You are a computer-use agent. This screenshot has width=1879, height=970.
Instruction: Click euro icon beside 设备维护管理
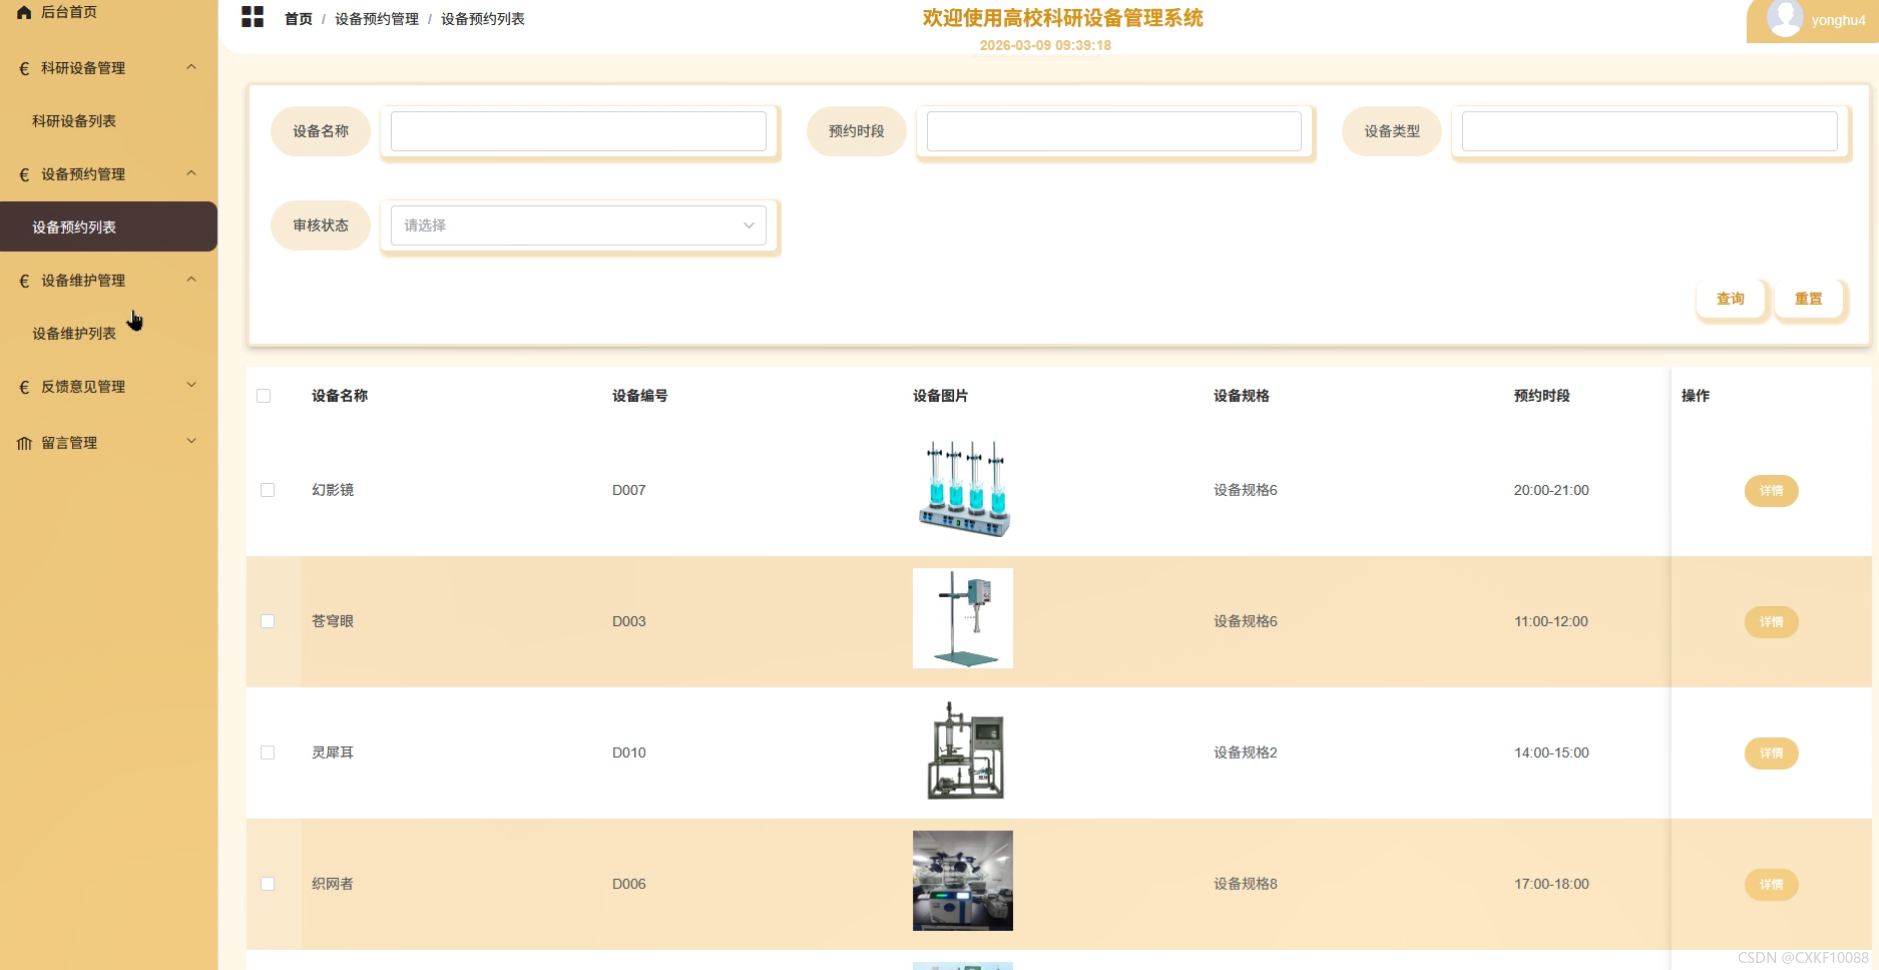[24, 281]
